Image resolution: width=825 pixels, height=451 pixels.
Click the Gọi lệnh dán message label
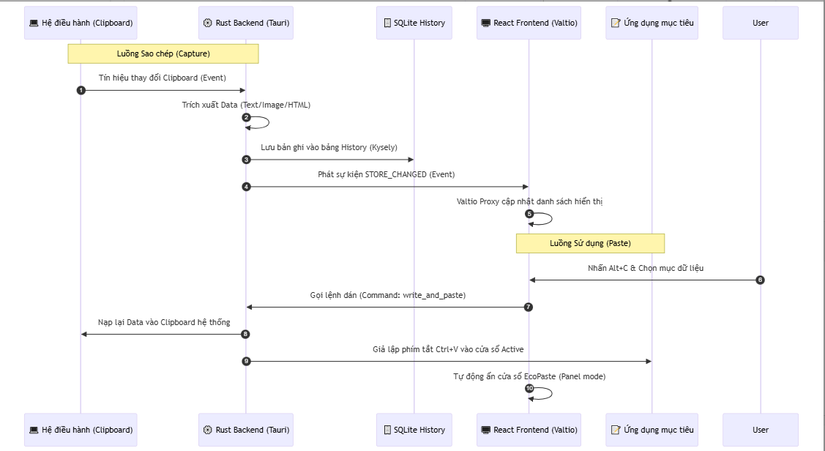(387, 295)
